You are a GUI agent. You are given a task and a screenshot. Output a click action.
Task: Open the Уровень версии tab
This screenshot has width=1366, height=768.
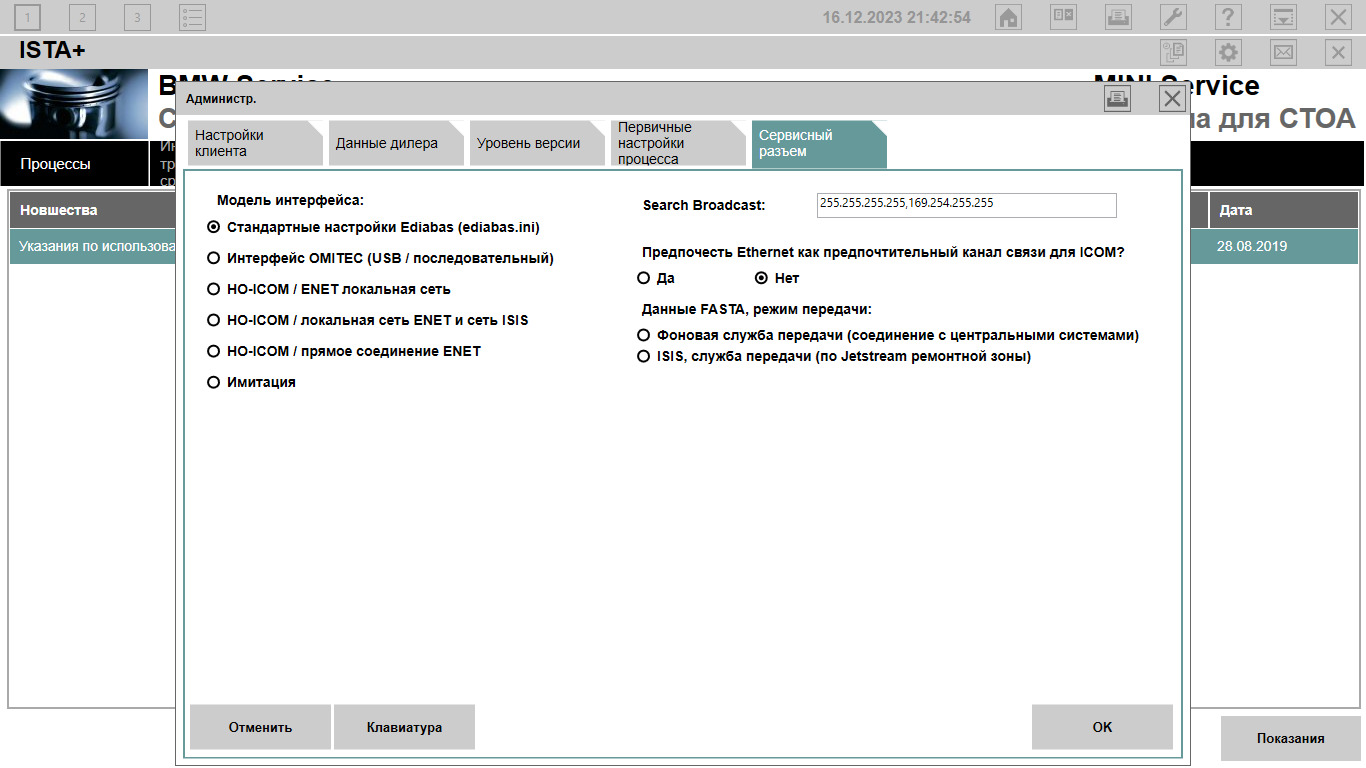pyautogui.click(x=528, y=143)
